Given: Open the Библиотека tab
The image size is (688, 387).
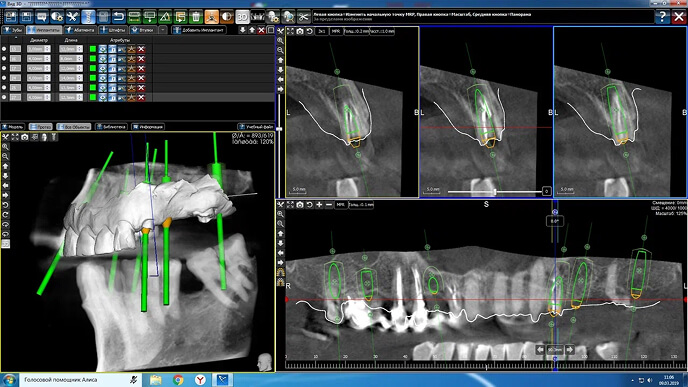Looking at the screenshot, I should 111,126.
